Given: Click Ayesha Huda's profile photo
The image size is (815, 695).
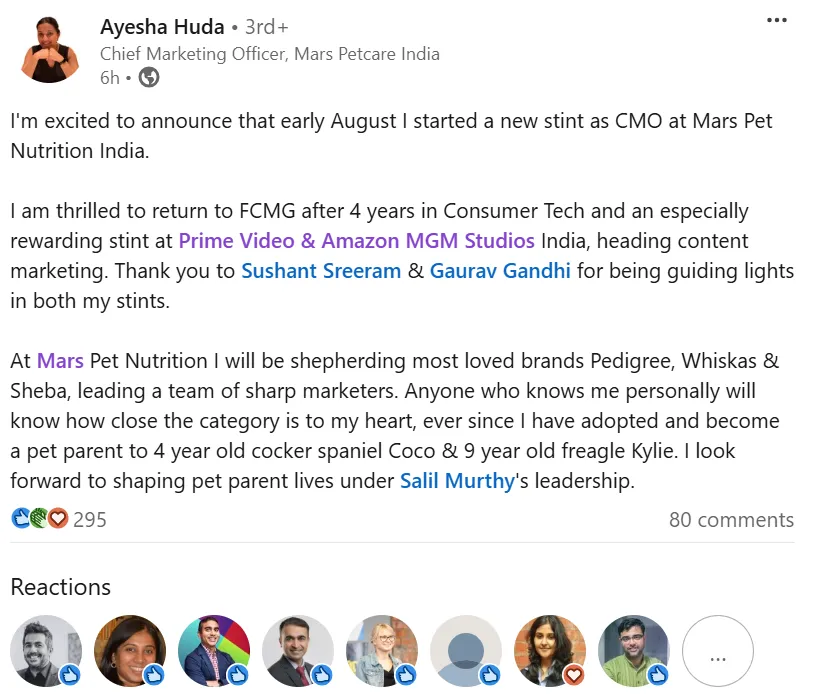Looking at the screenshot, I should 50,49.
